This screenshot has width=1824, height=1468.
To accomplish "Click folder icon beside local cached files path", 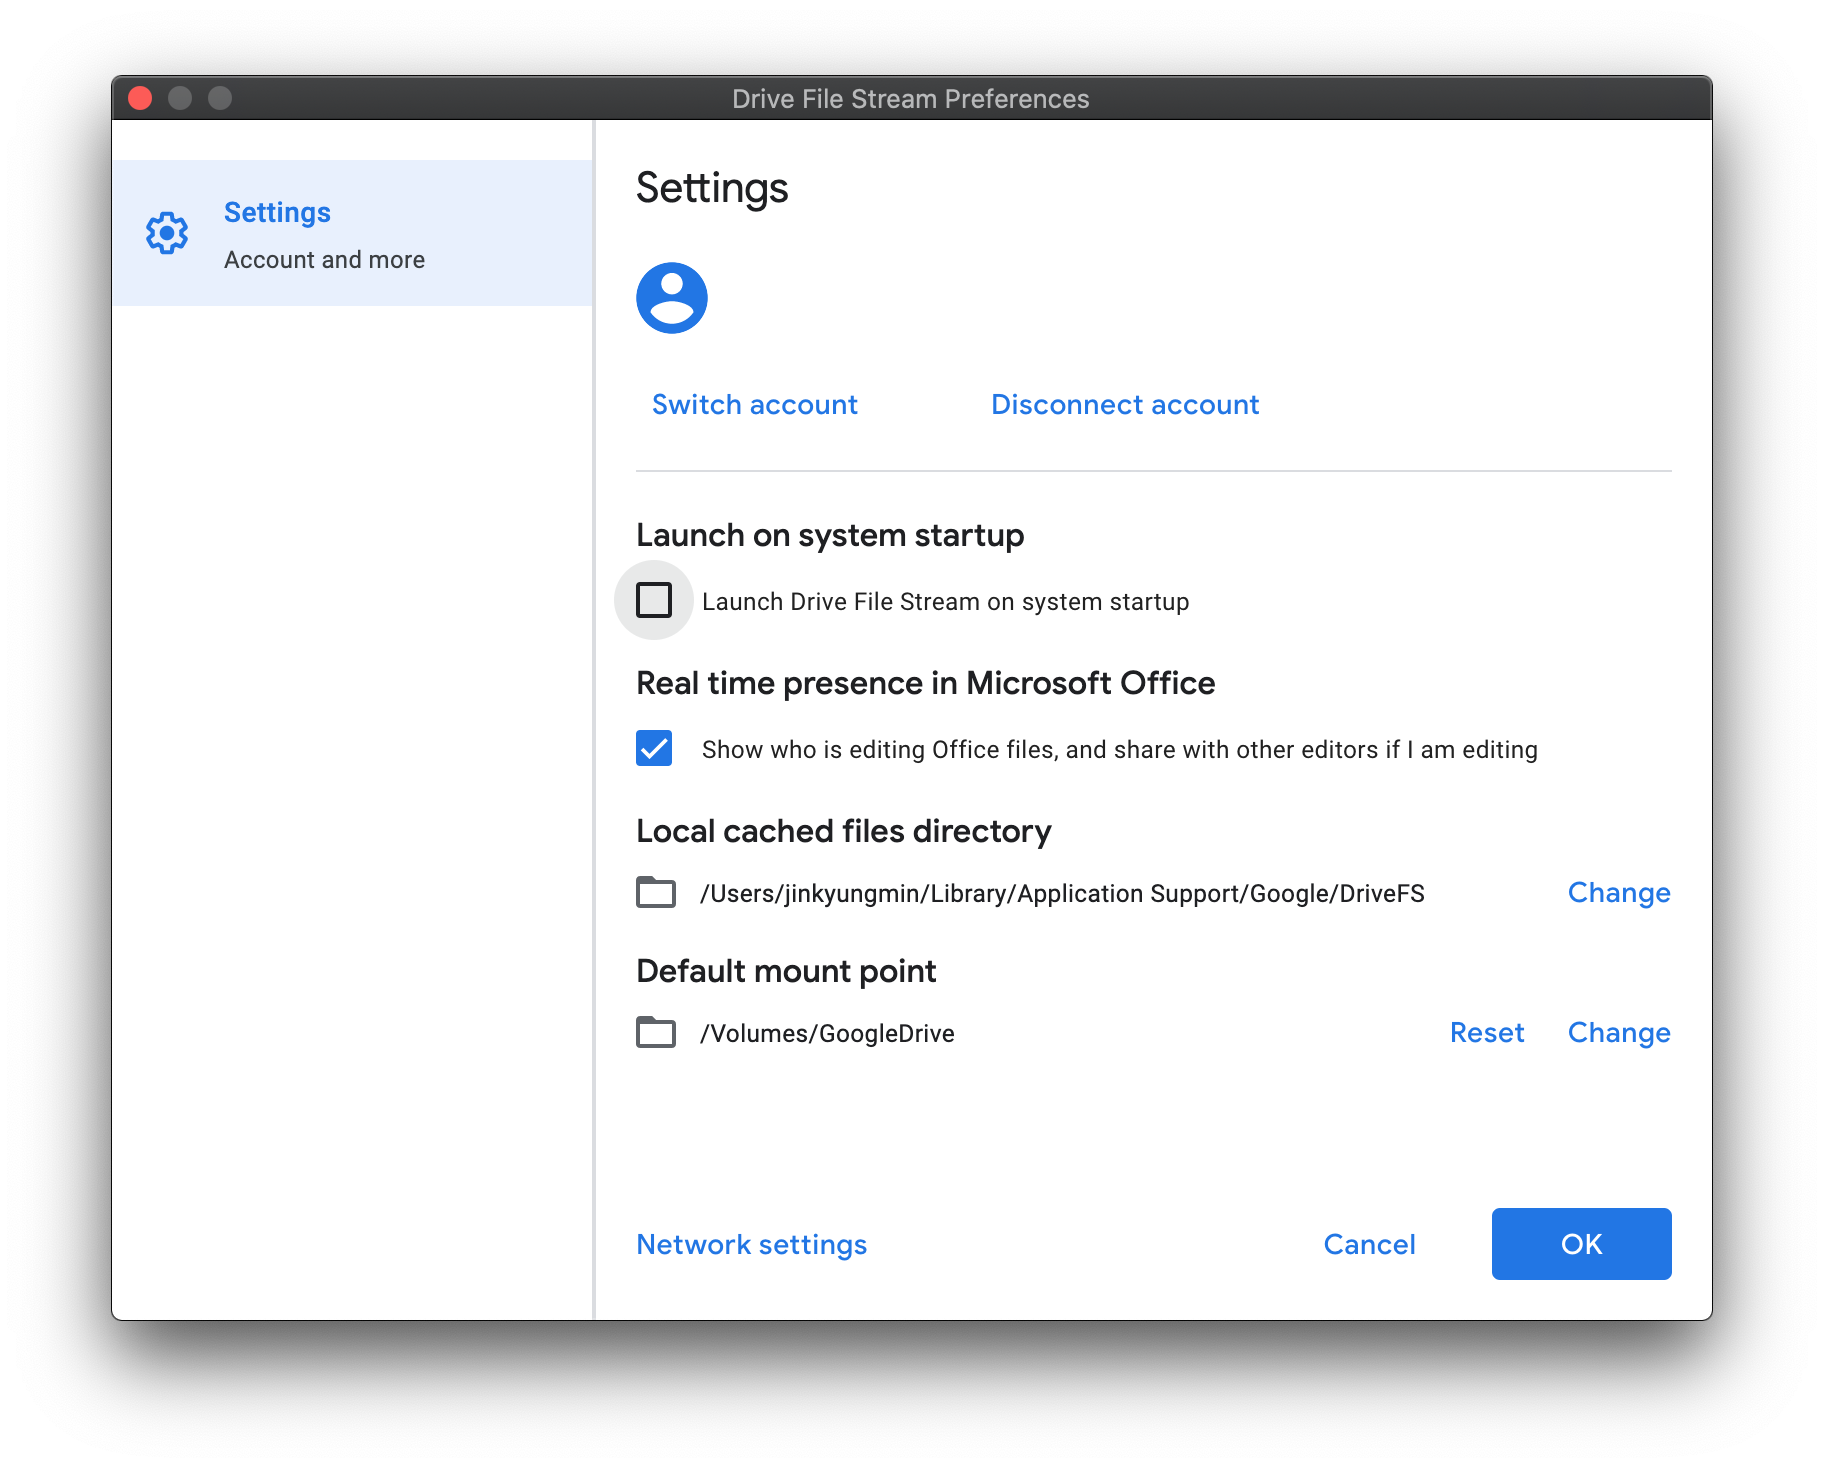I will point(656,892).
